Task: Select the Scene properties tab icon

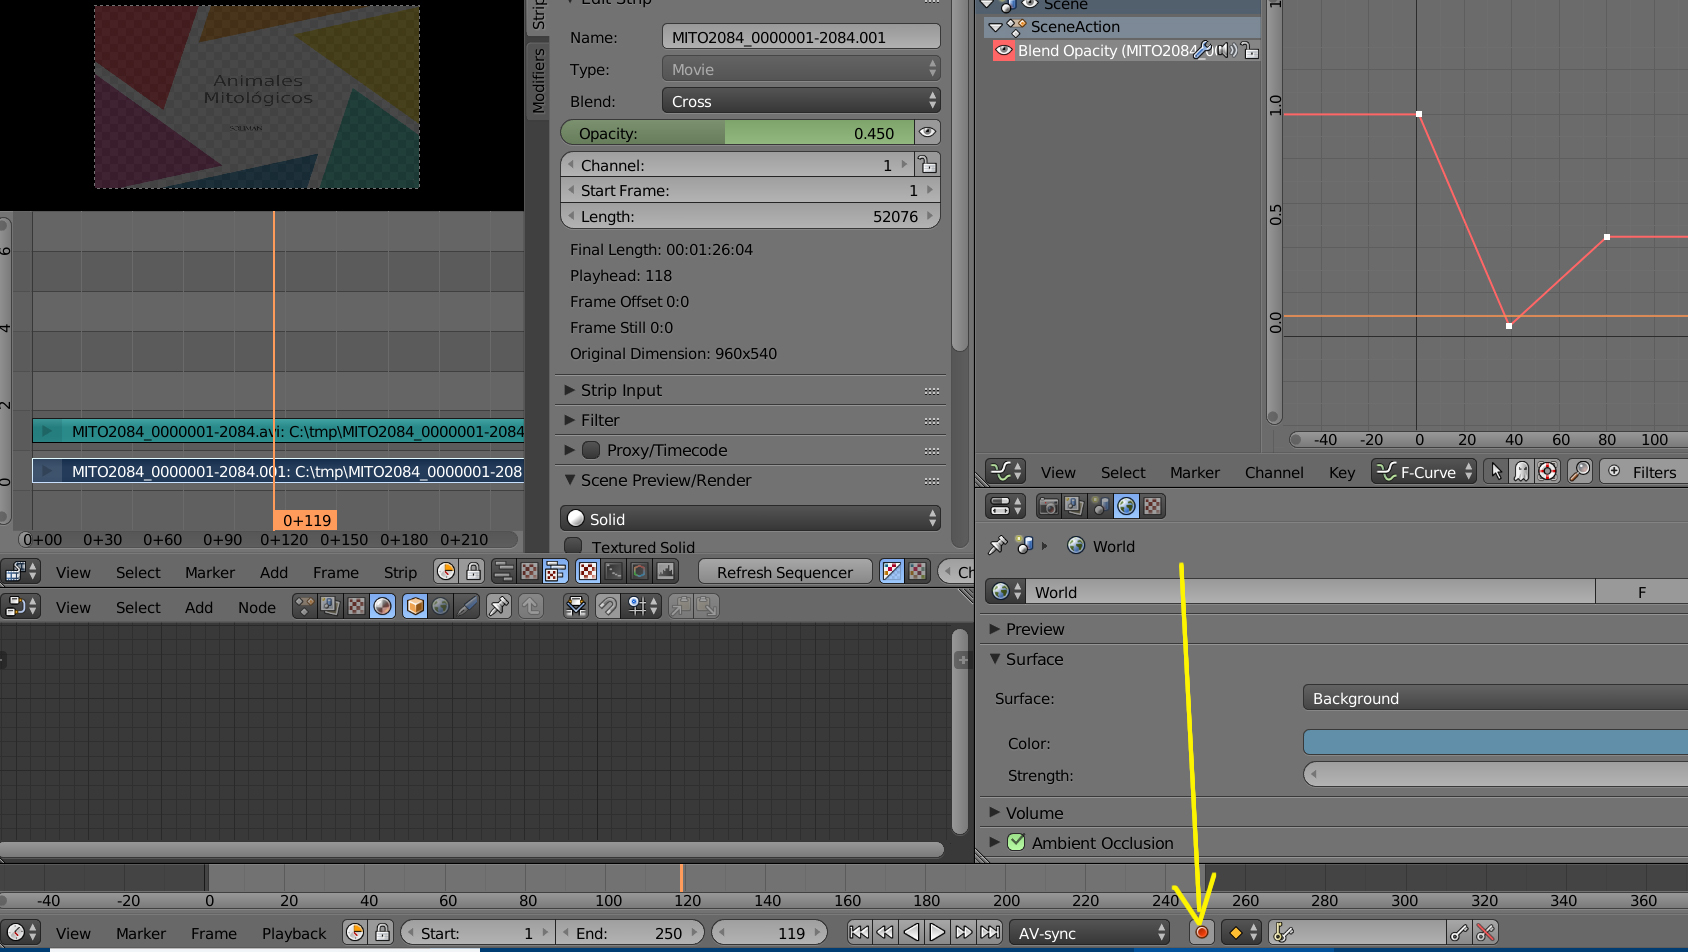Action: coord(1100,506)
